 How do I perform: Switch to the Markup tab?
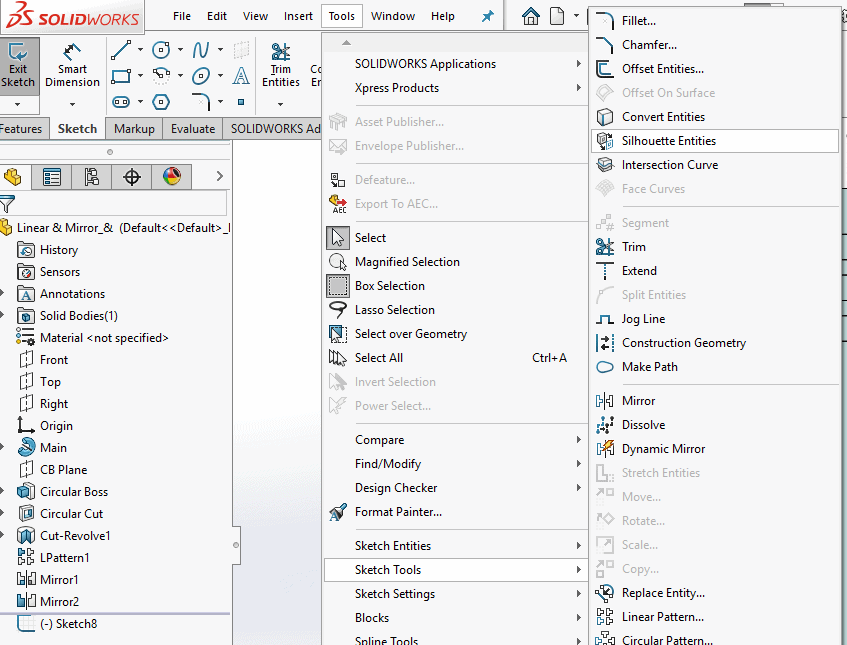click(x=134, y=129)
